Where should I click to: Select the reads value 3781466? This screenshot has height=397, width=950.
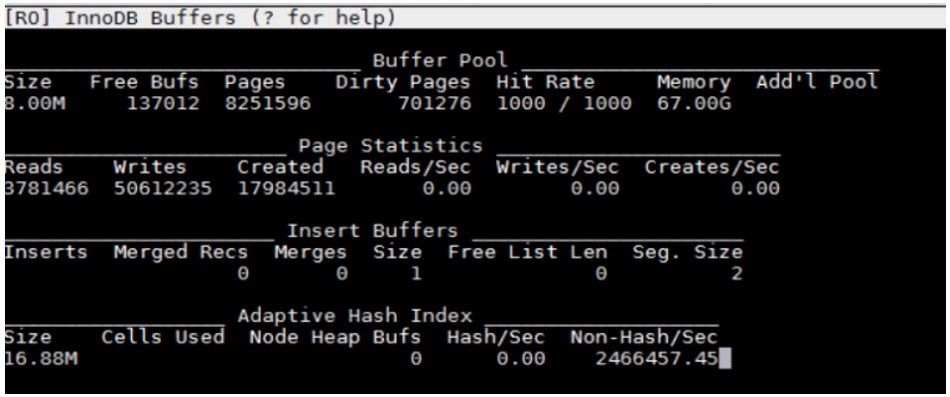pos(47,189)
